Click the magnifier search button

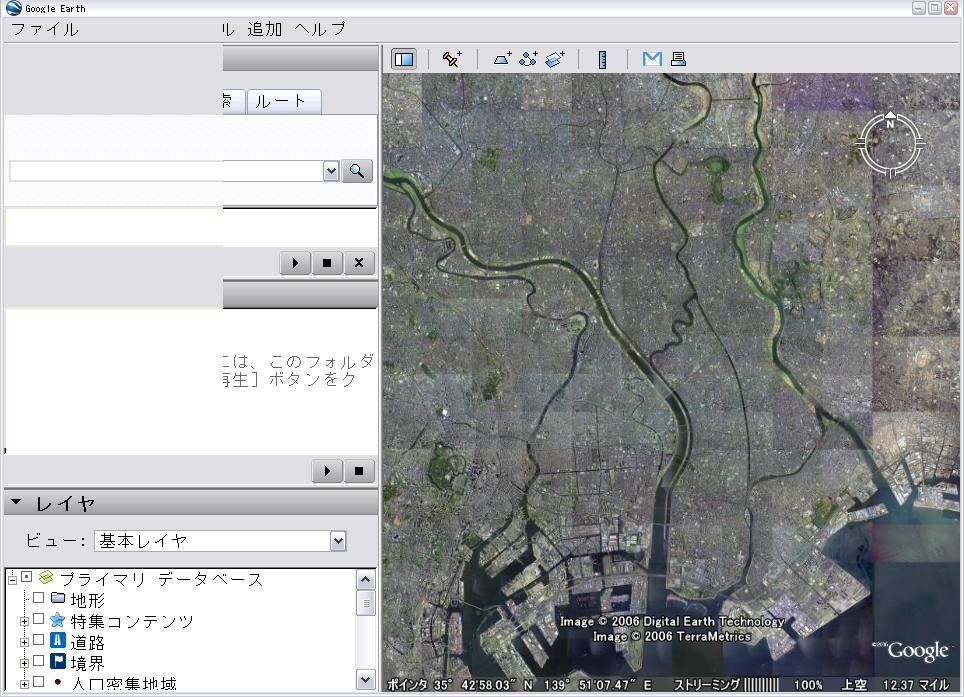tap(357, 171)
